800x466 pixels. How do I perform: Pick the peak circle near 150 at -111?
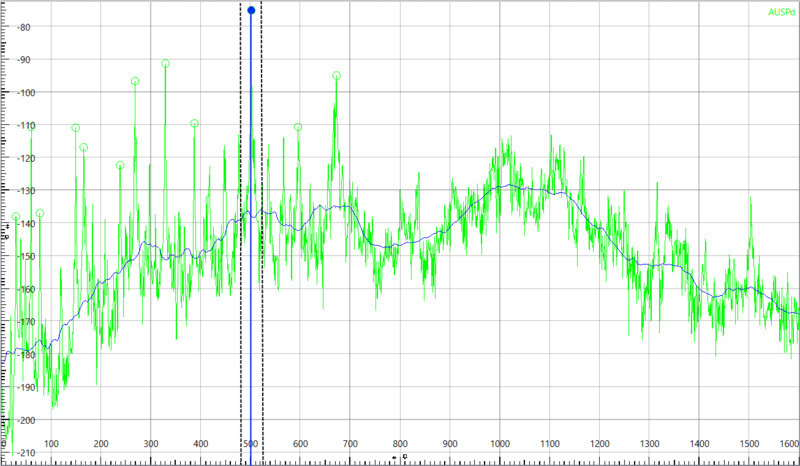(76, 128)
